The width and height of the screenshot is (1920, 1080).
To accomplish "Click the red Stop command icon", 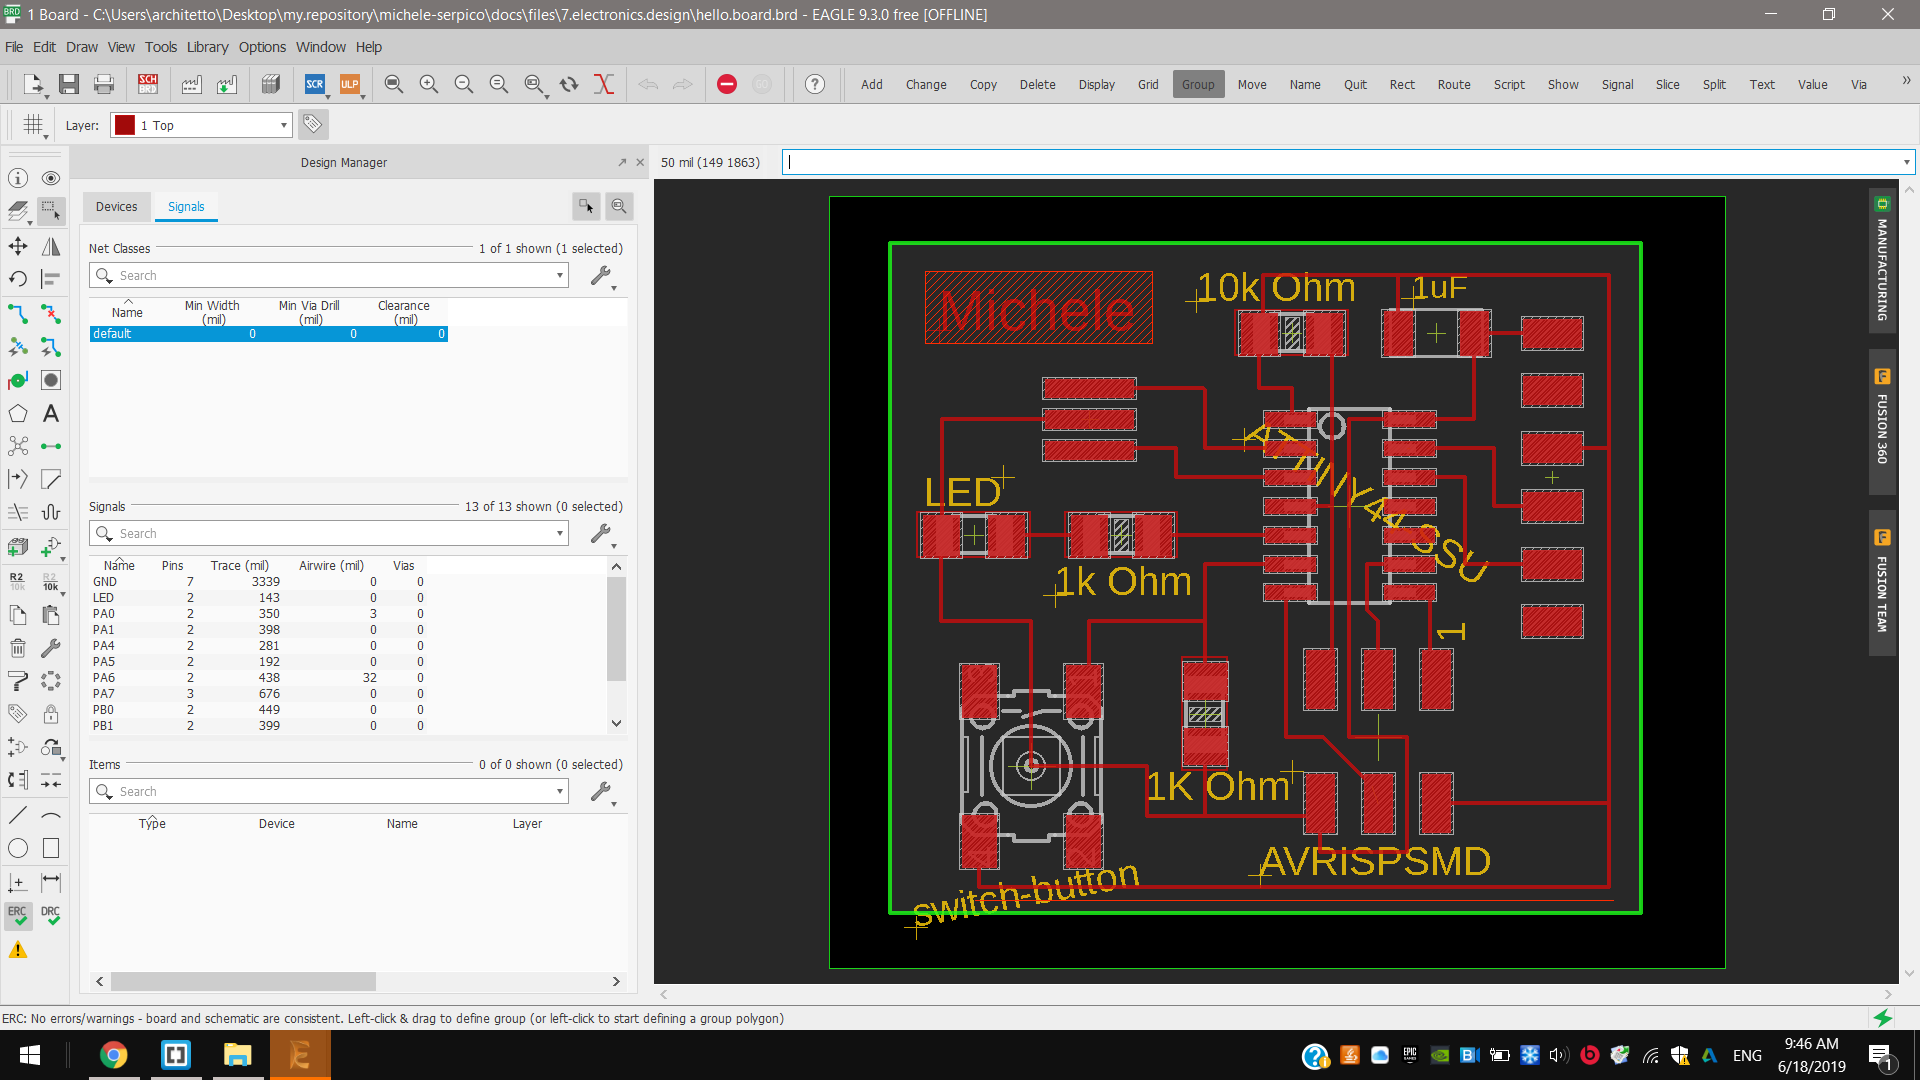I will point(727,84).
